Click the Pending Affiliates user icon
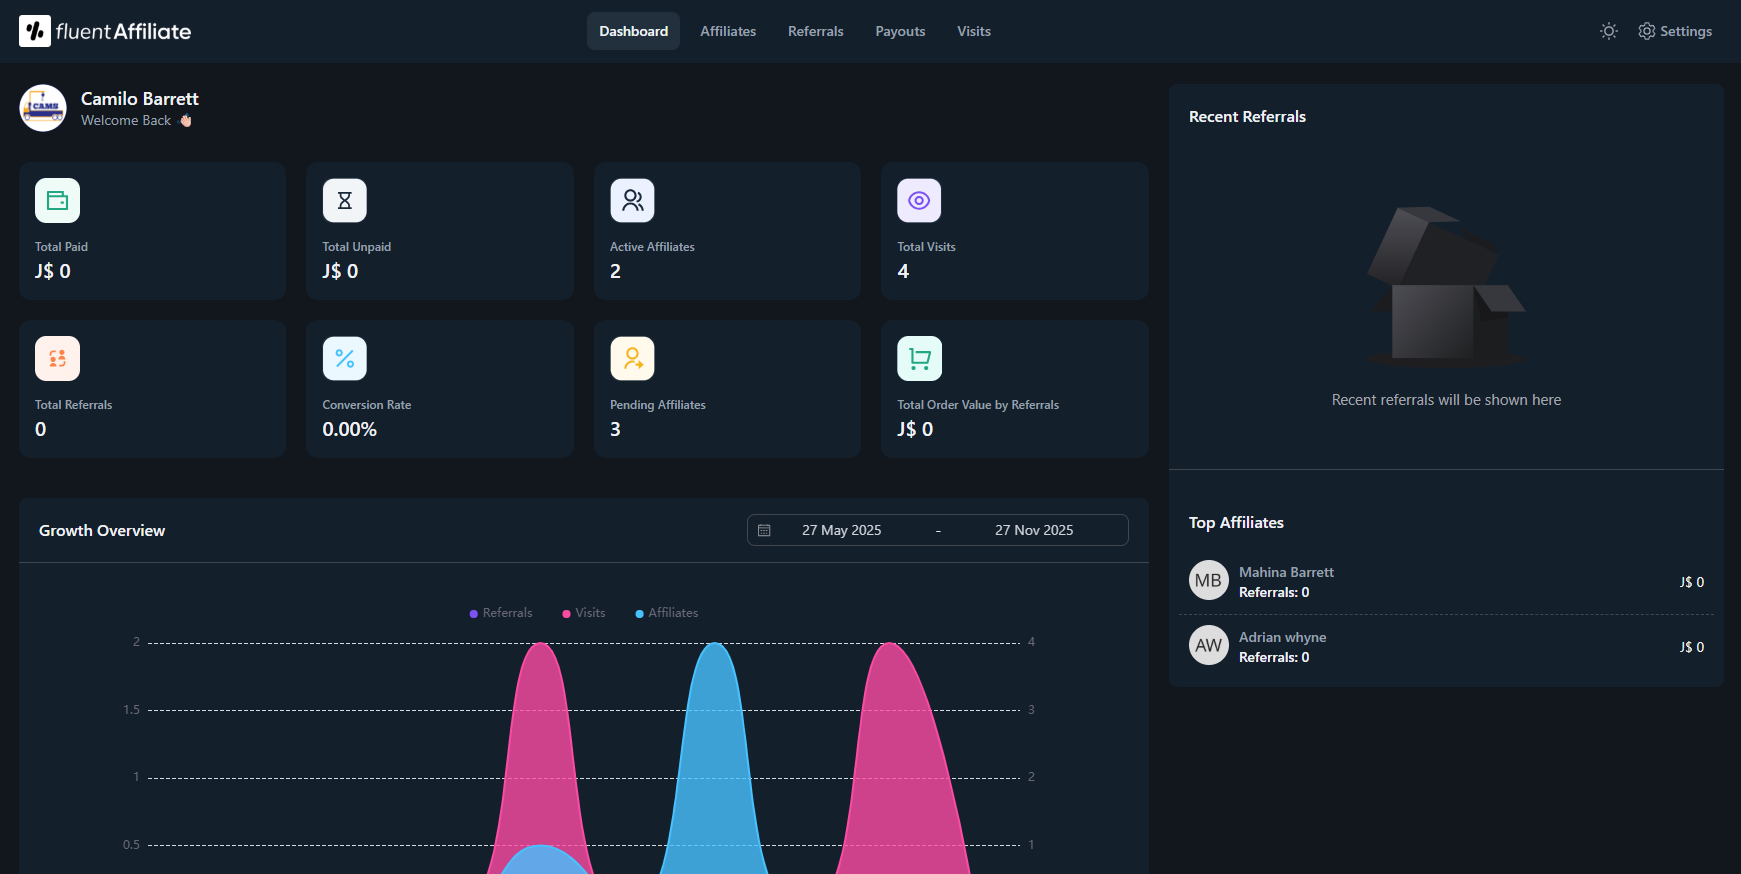This screenshot has width=1741, height=874. point(632,359)
